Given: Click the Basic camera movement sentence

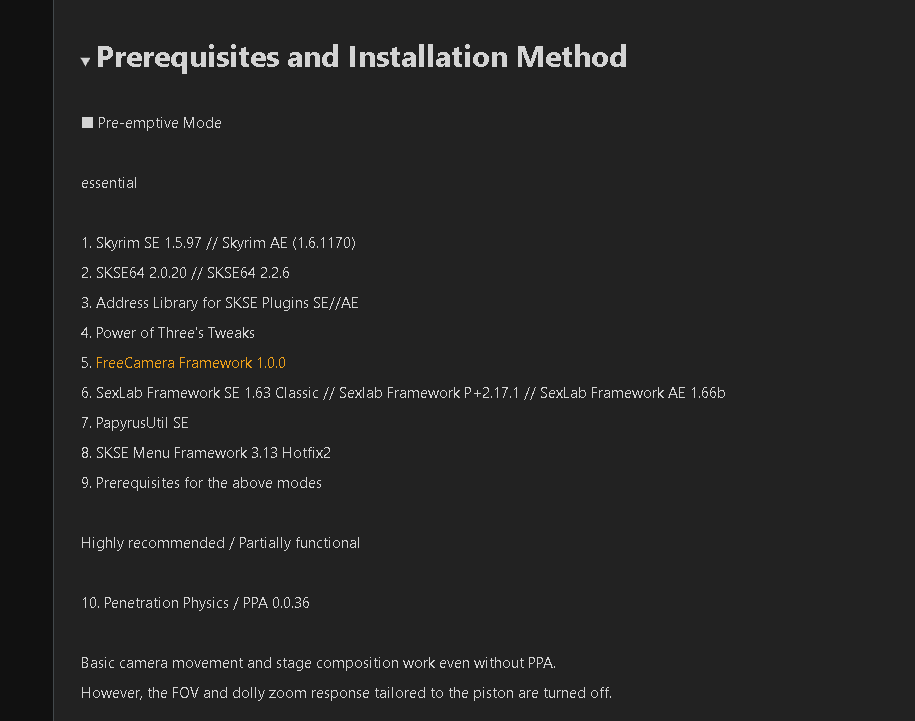Looking at the screenshot, I should coord(319,663).
